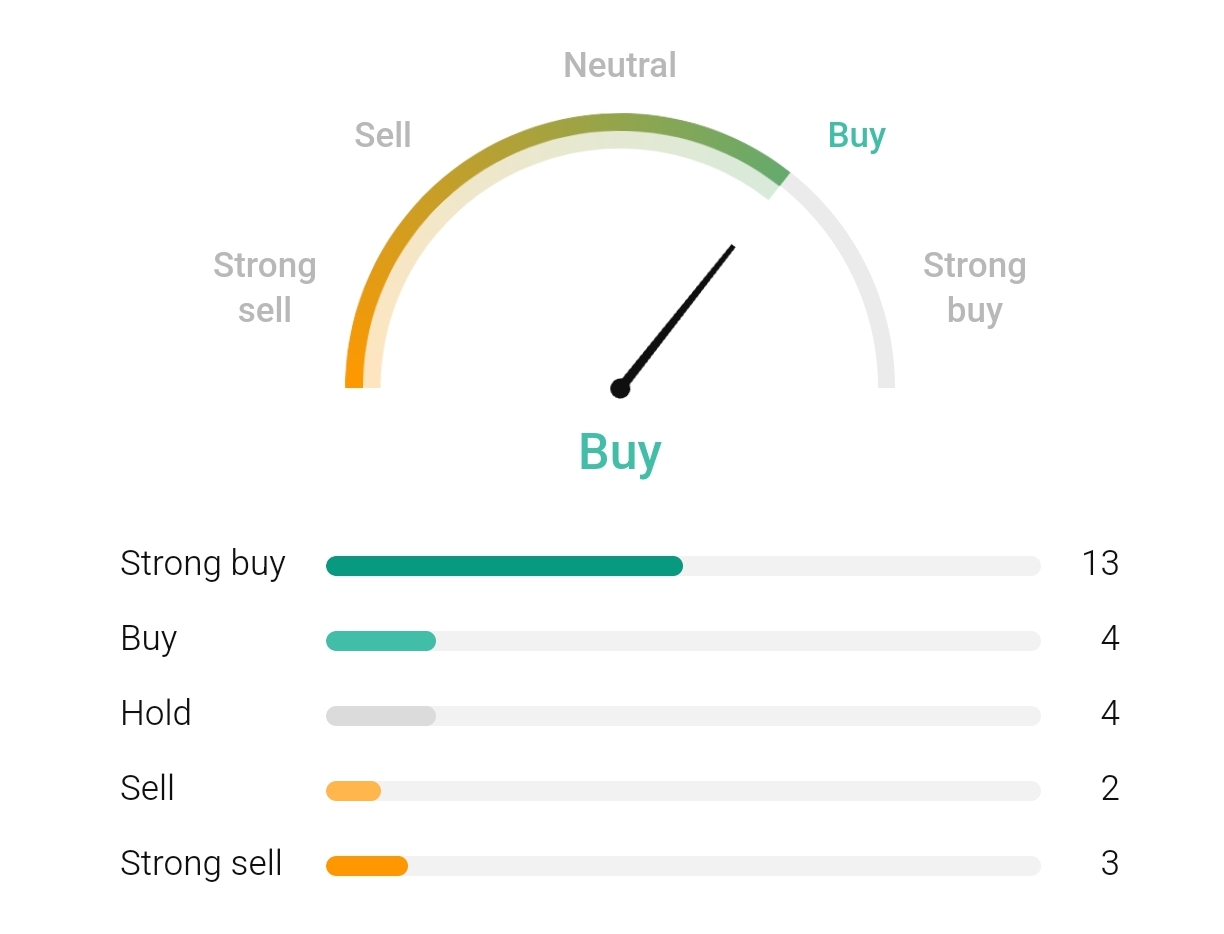Click the Sell light orange bar
The height and width of the screenshot is (934, 1224).
(x=354, y=791)
